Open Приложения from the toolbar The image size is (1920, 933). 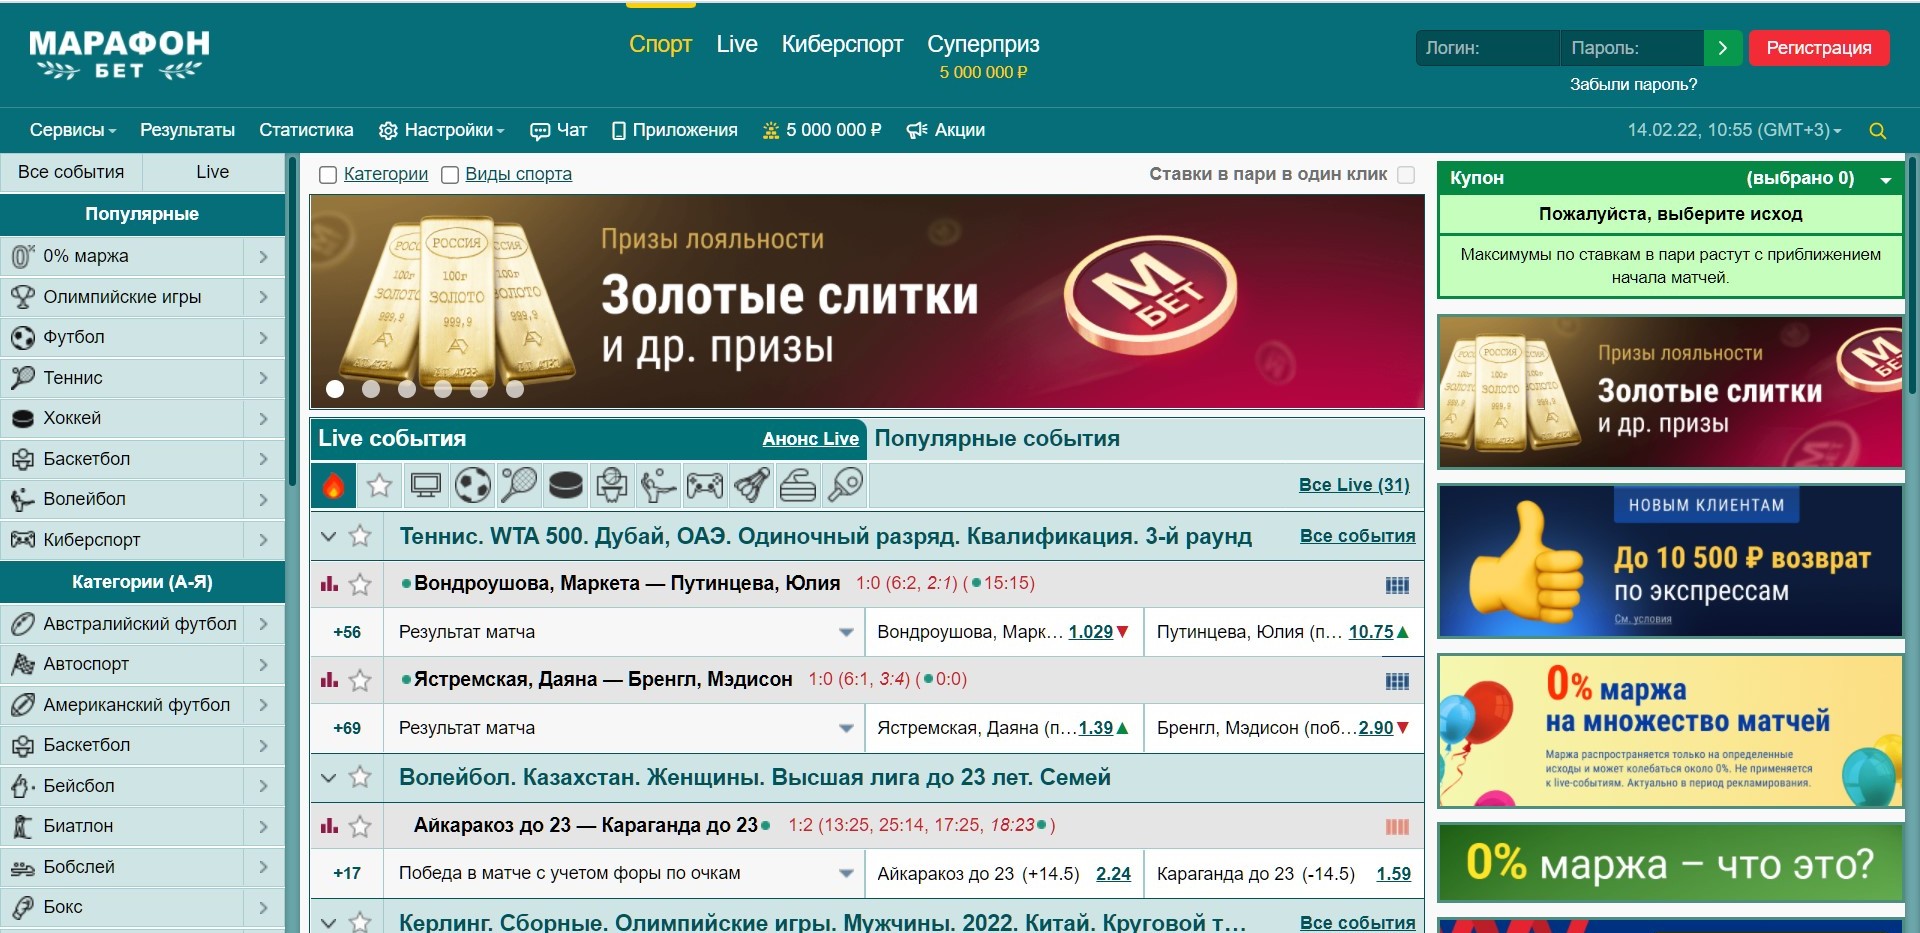[x=674, y=130]
